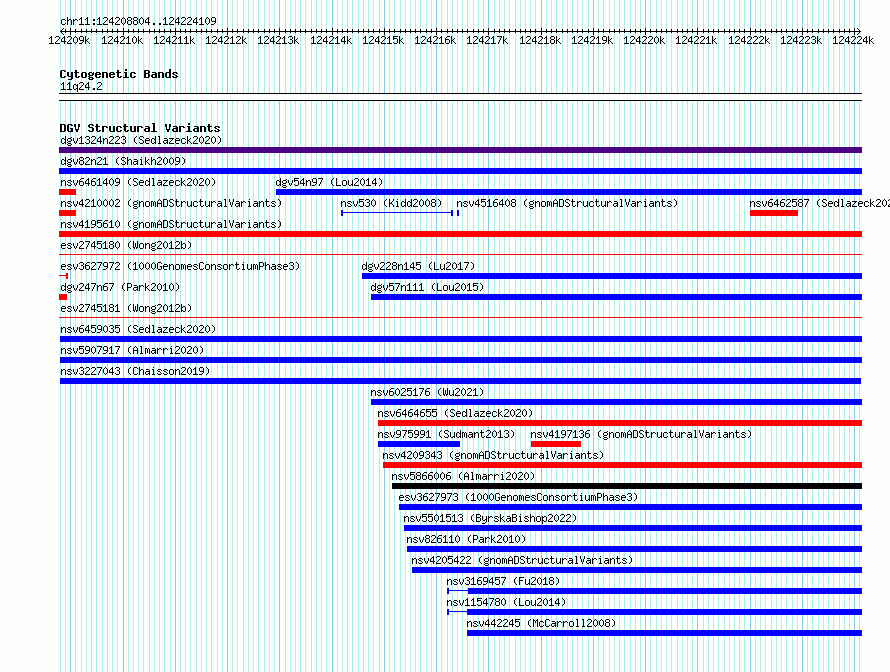Select the nsv442245 (McCarroll2008) label

pyautogui.click(x=541, y=623)
